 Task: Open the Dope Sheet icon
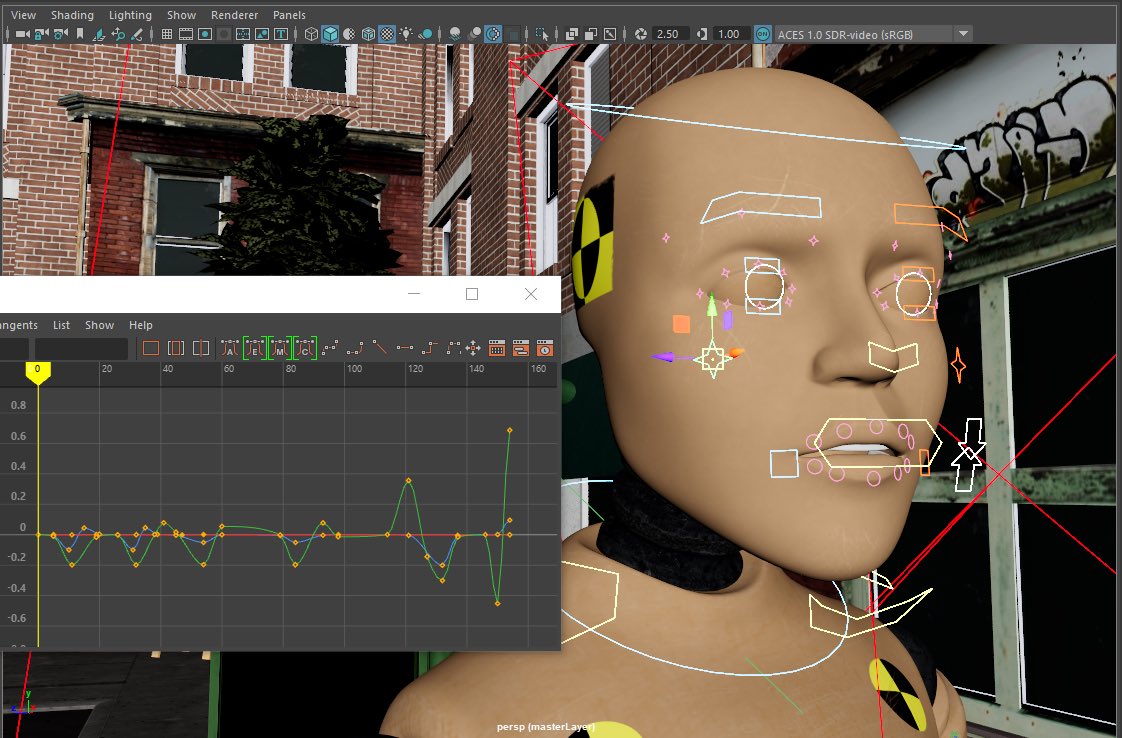[497, 349]
